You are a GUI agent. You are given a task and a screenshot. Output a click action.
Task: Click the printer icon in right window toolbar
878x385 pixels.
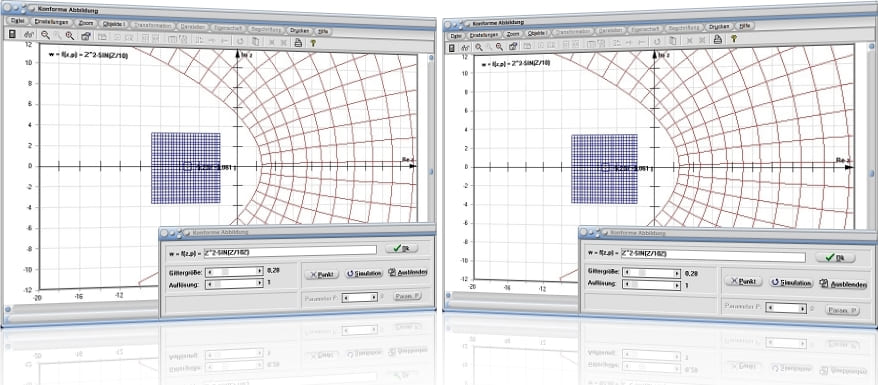[717, 39]
